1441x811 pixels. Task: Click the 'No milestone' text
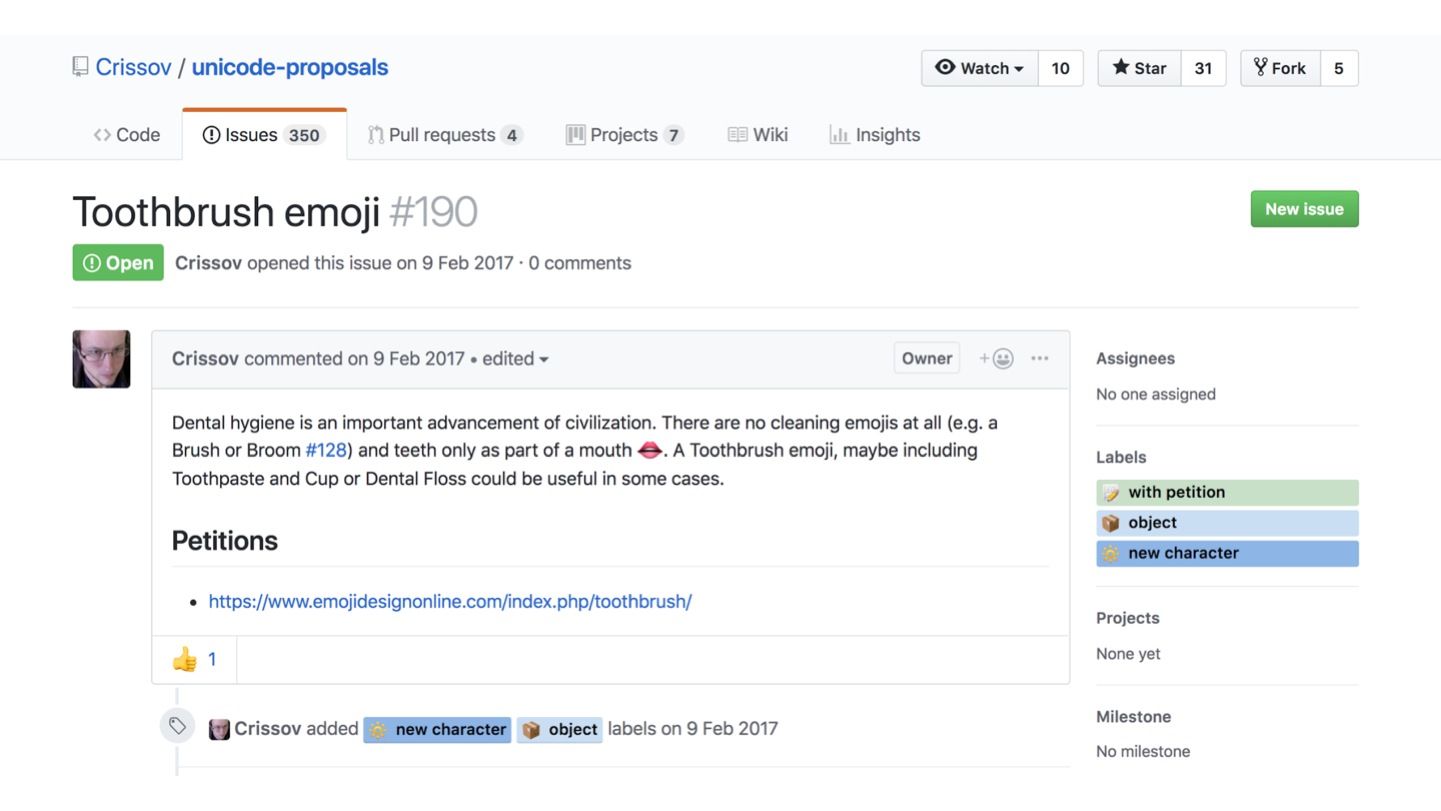1143,752
